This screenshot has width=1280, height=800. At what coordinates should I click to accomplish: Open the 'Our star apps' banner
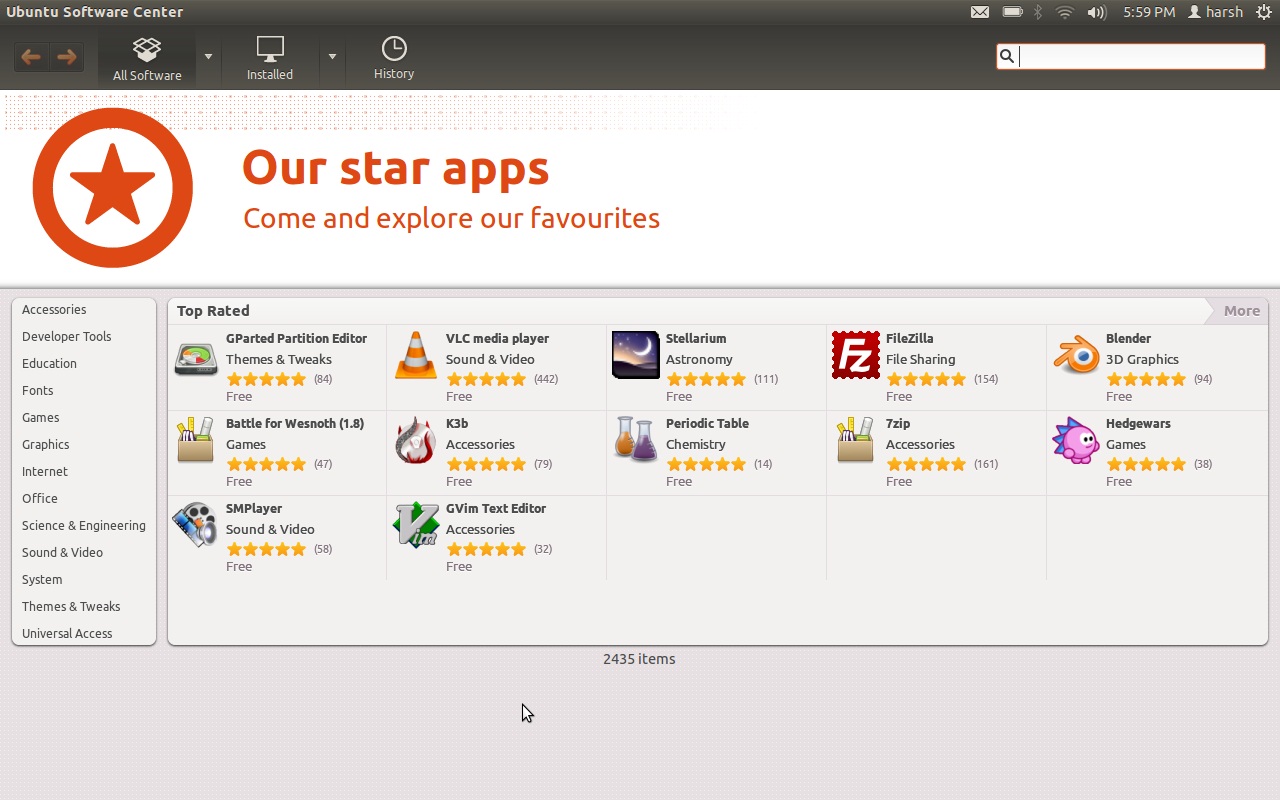tap(640, 188)
